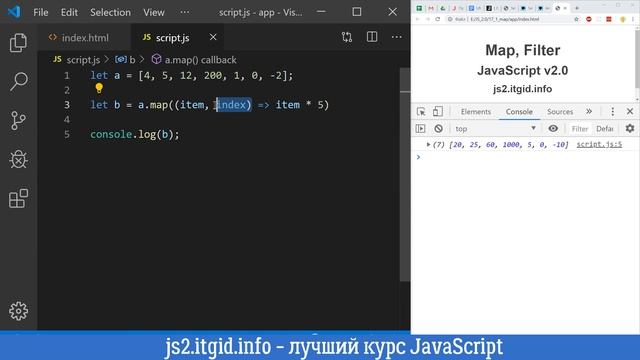Open the Selection menu
640x360 pixels.
pyautogui.click(x=110, y=12)
